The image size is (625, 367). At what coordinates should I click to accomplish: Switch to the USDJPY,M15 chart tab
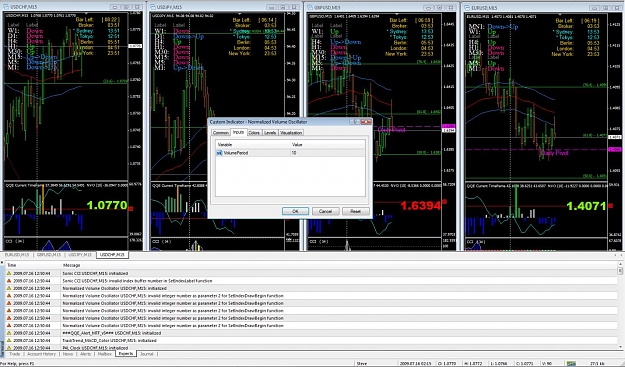(81, 255)
